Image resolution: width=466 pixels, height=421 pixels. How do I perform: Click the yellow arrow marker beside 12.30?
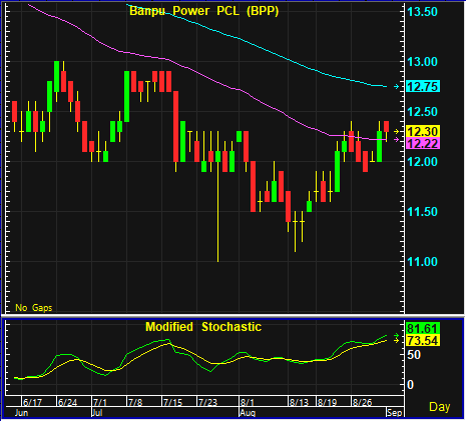click(x=396, y=132)
